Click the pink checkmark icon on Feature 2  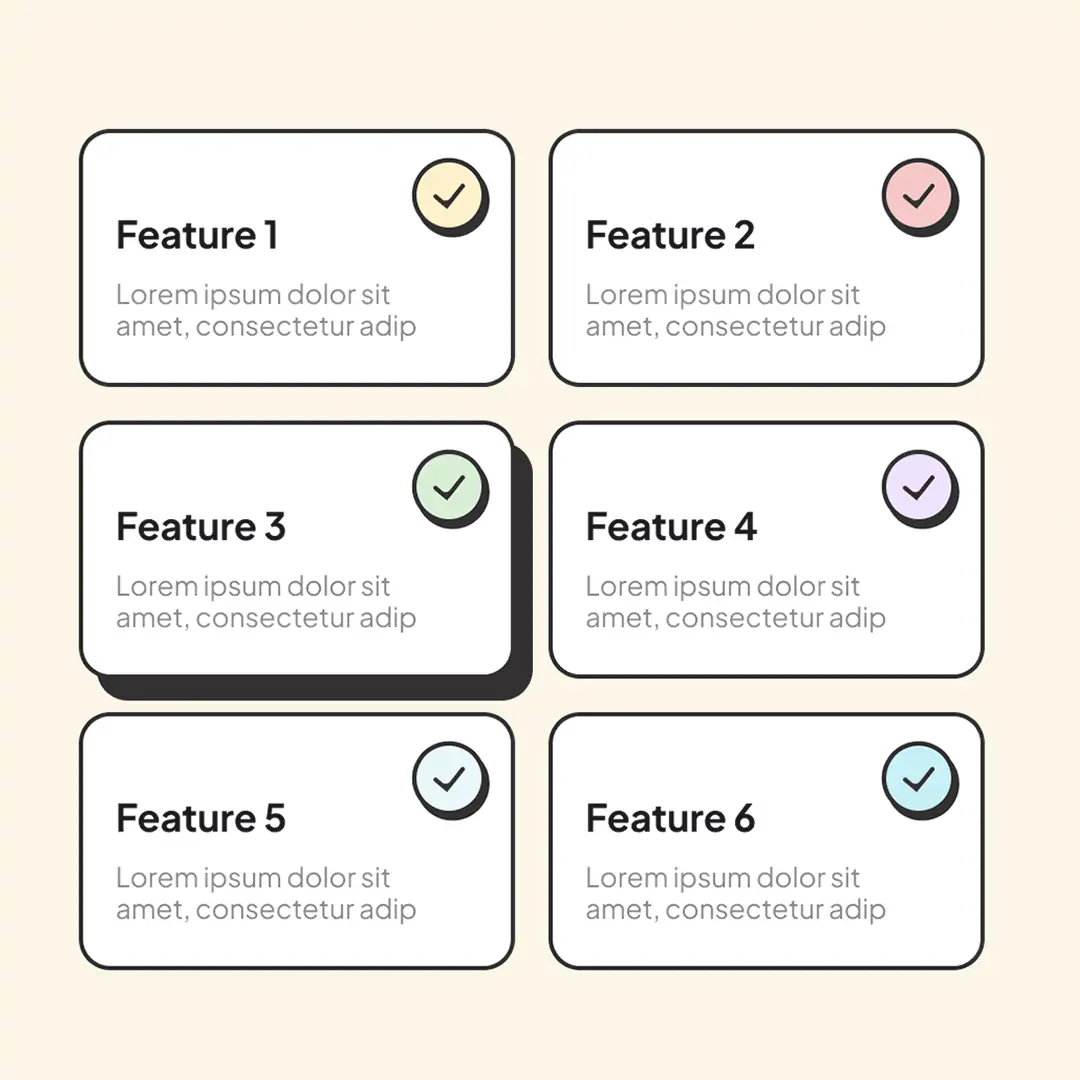coord(920,196)
